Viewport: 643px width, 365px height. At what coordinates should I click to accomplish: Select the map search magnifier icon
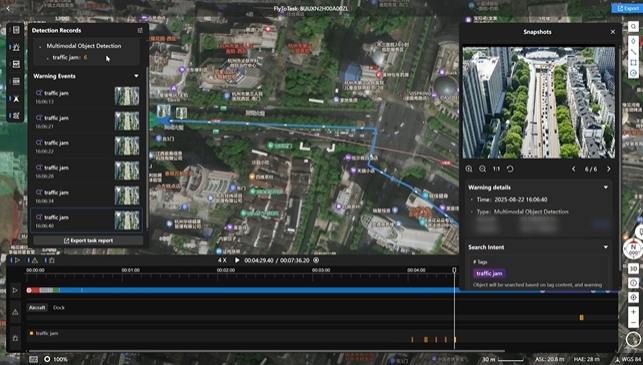coord(633,27)
